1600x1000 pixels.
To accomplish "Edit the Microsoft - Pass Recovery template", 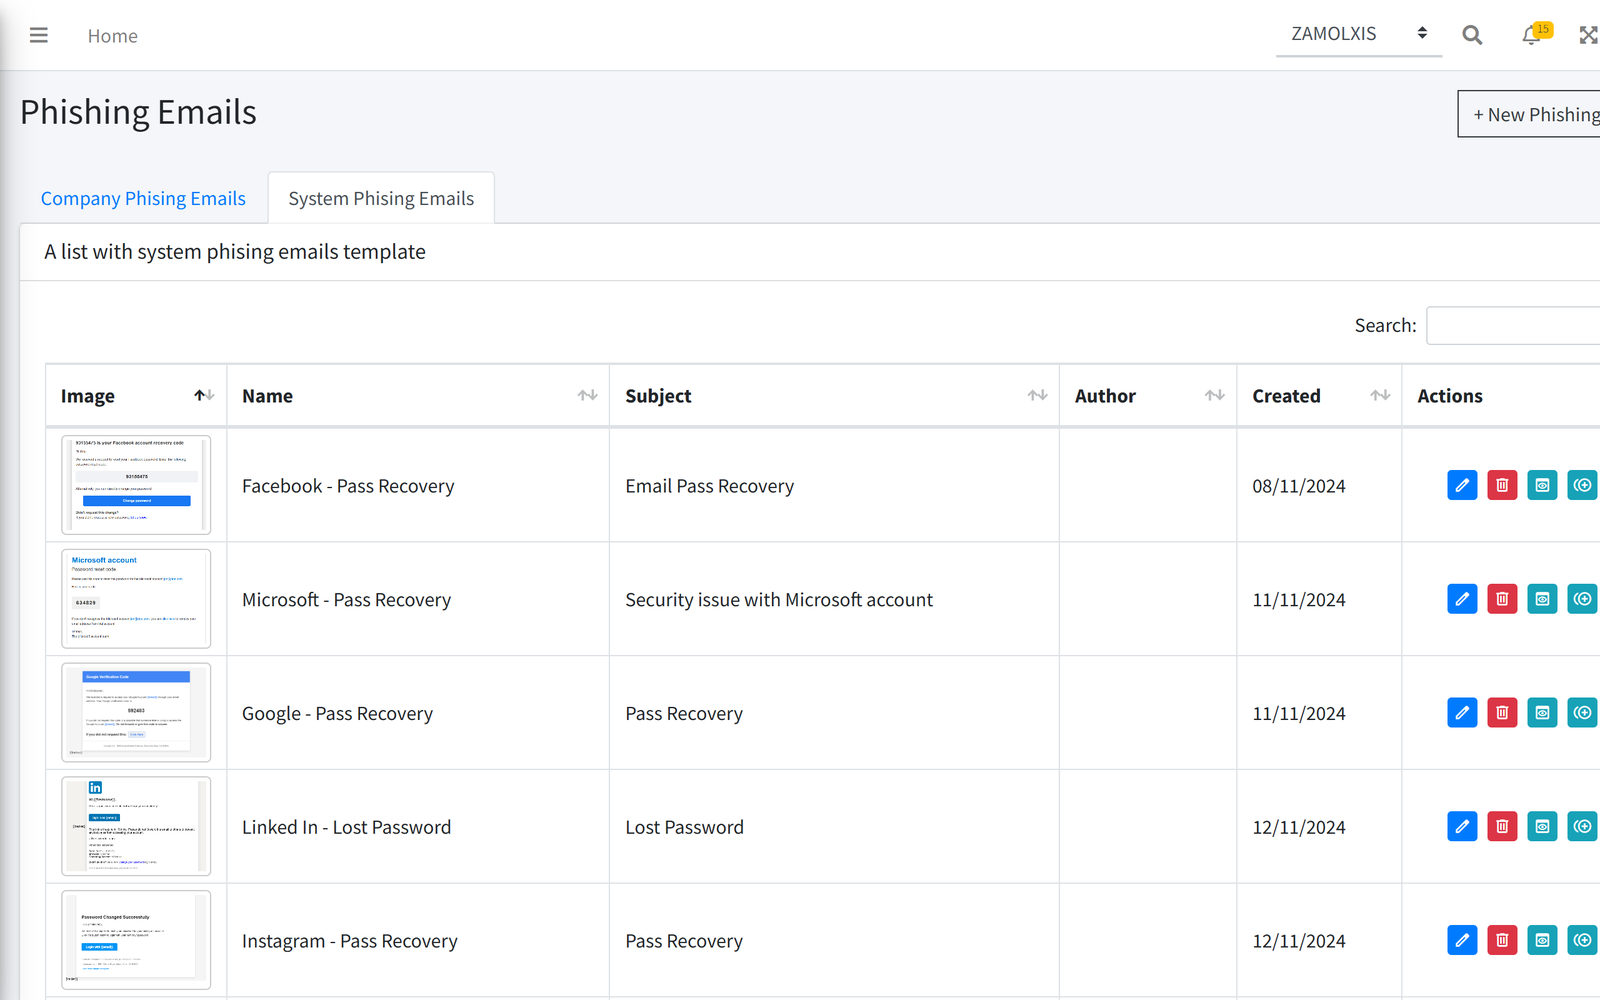I will click(1462, 599).
